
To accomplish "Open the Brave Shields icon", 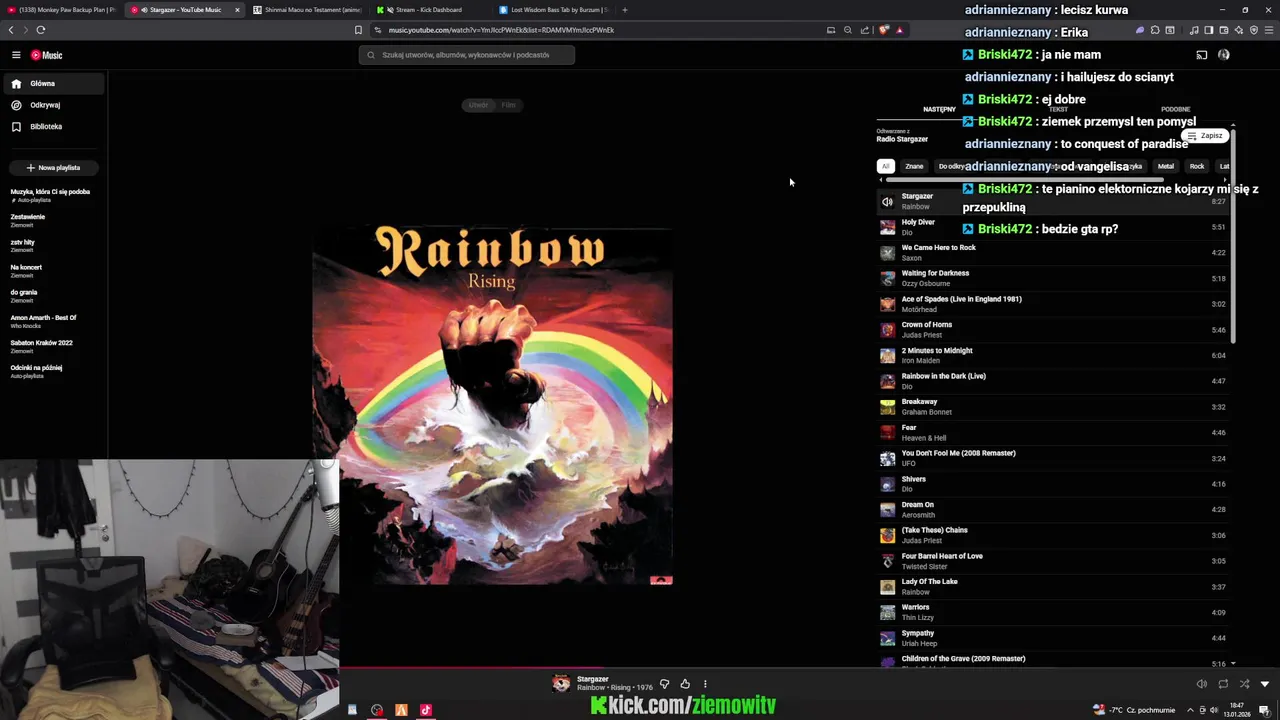I will 883,30.
